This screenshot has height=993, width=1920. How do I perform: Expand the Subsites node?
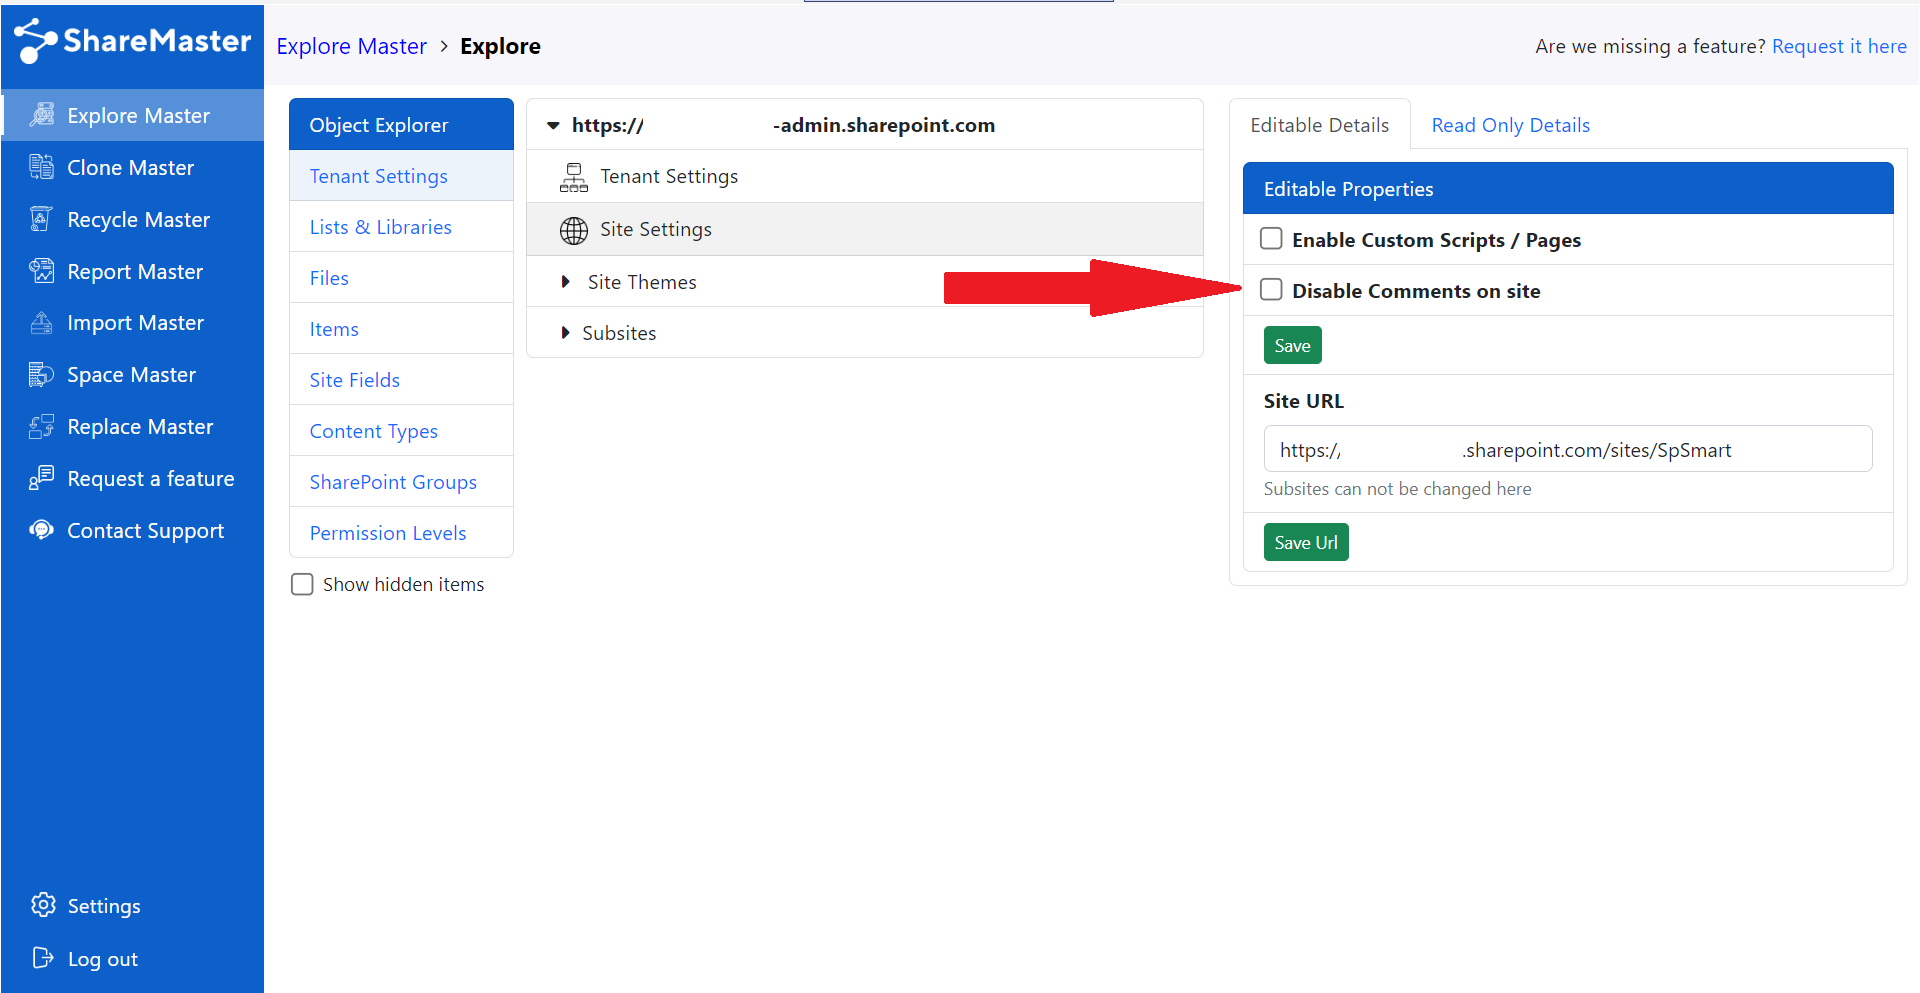[565, 333]
